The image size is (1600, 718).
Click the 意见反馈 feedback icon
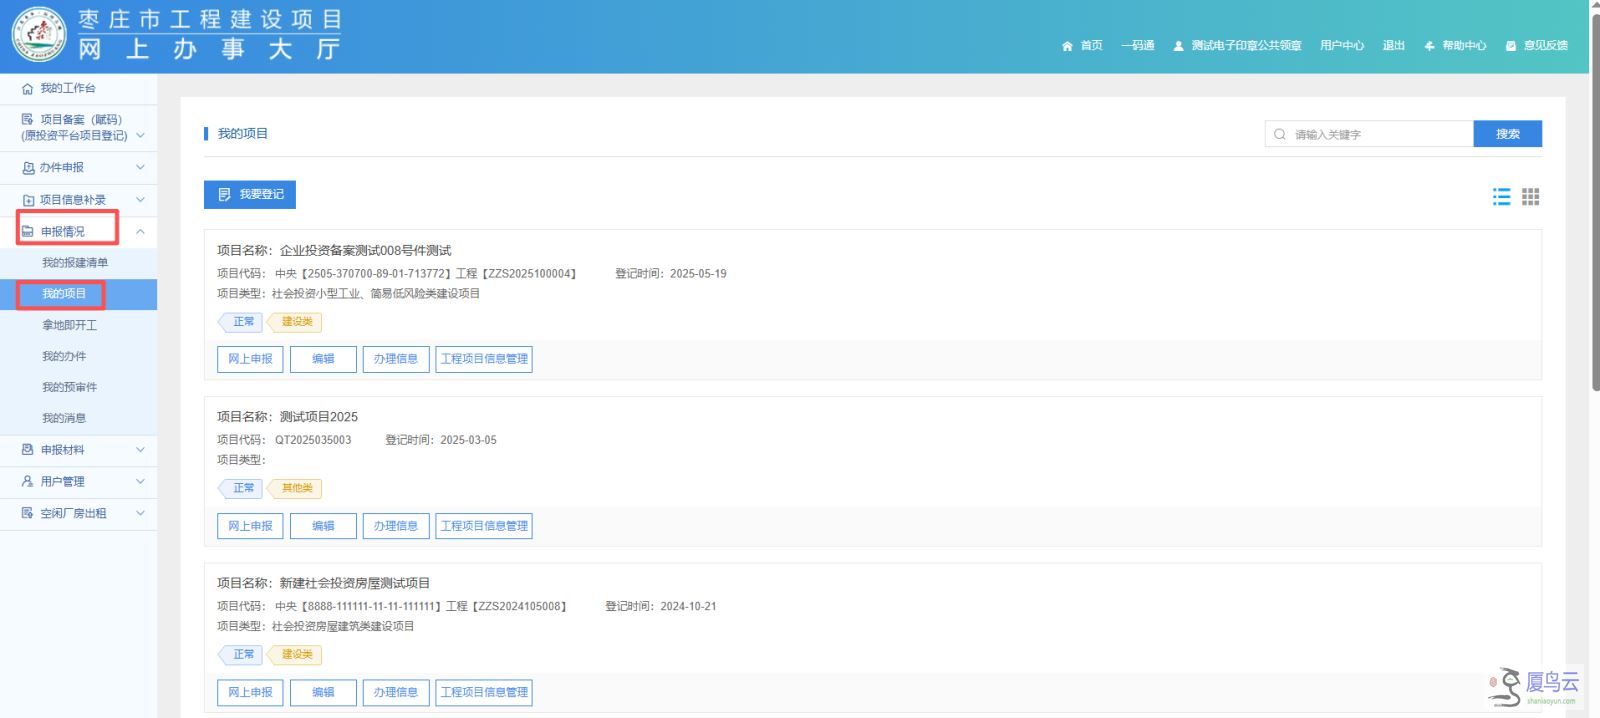click(1511, 46)
